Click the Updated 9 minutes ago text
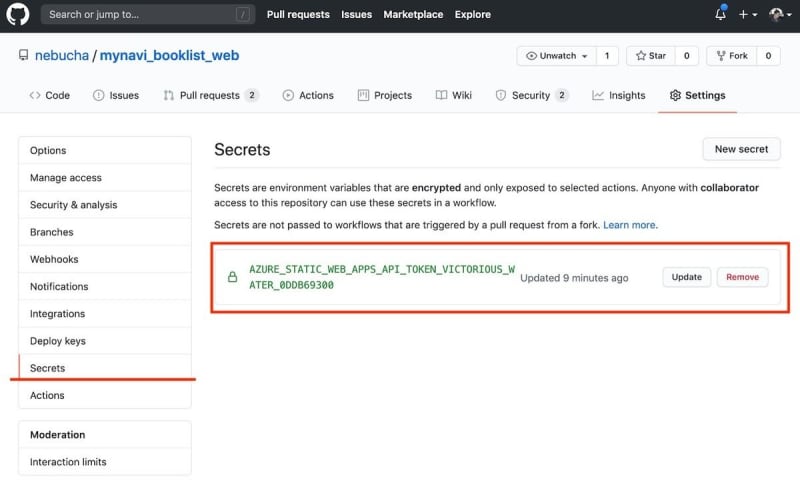The height and width of the screenshot is (487, 800). click(x=574, y=278)
